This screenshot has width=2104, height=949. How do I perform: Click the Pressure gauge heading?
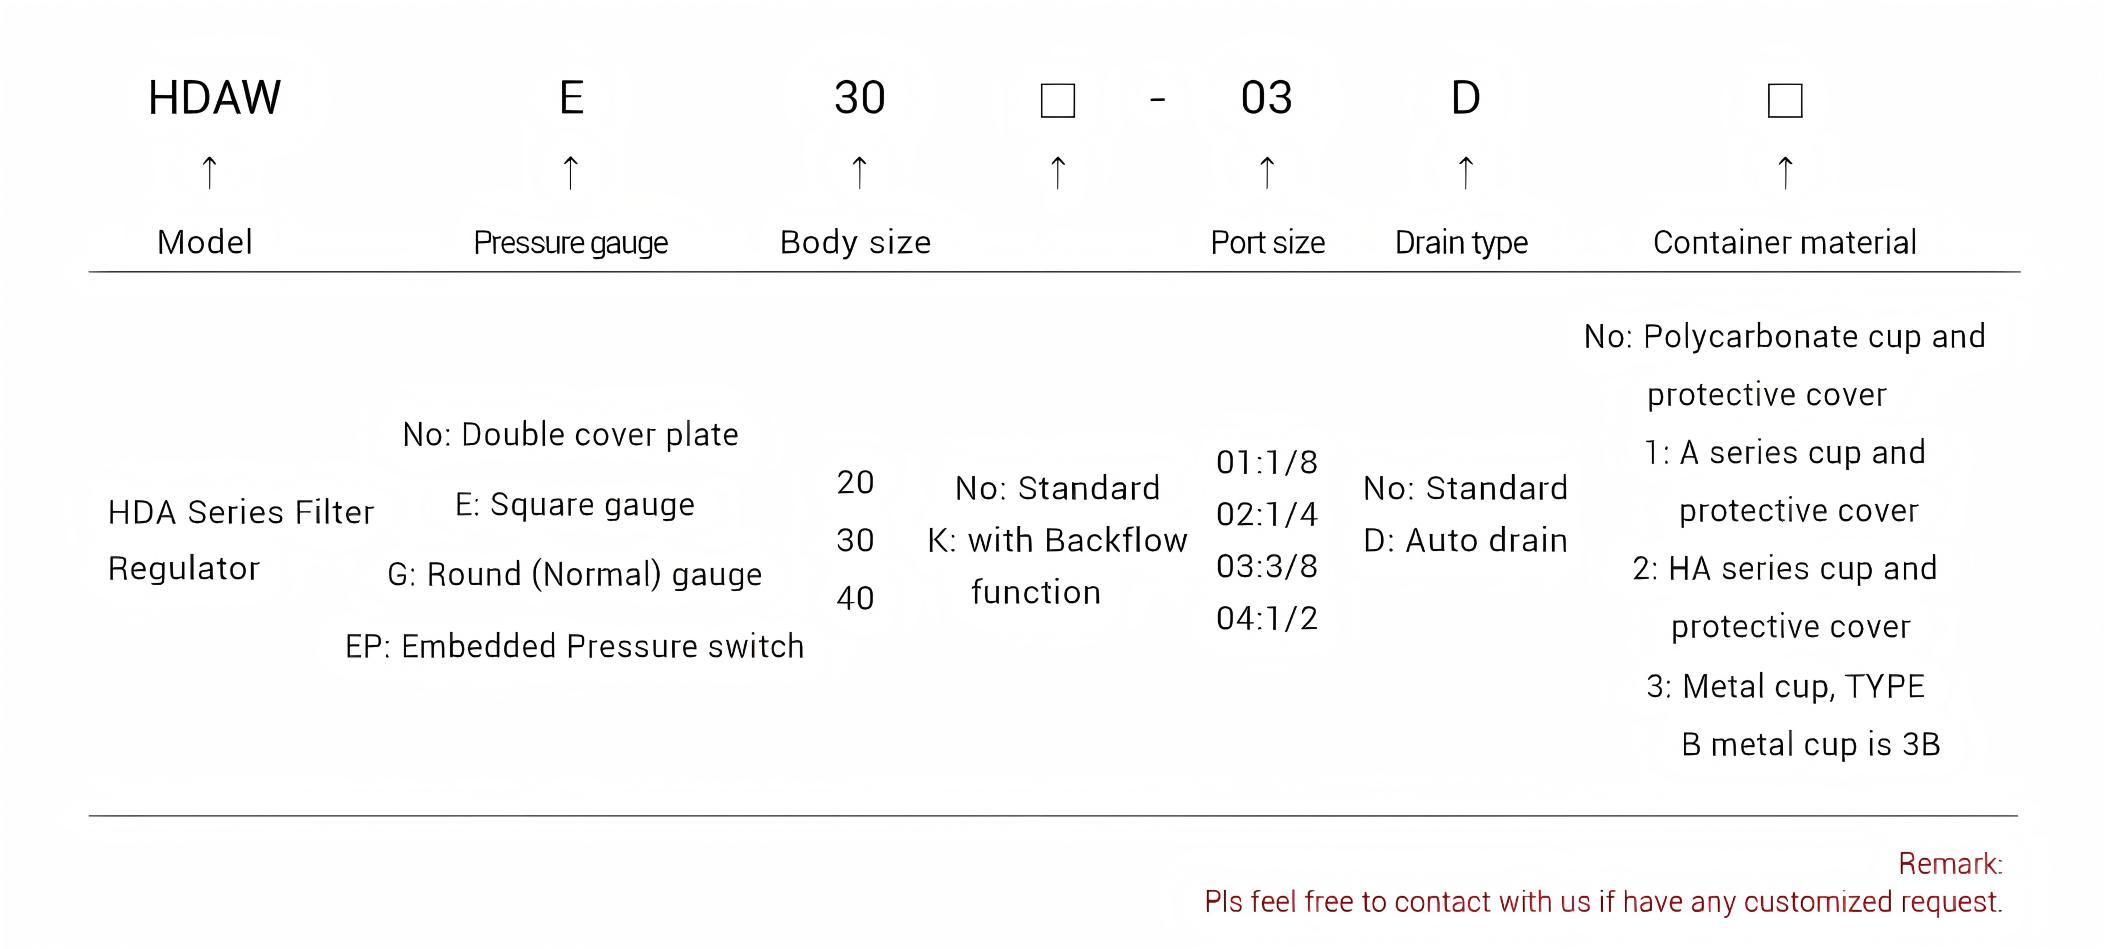click(x=570, y=243)
